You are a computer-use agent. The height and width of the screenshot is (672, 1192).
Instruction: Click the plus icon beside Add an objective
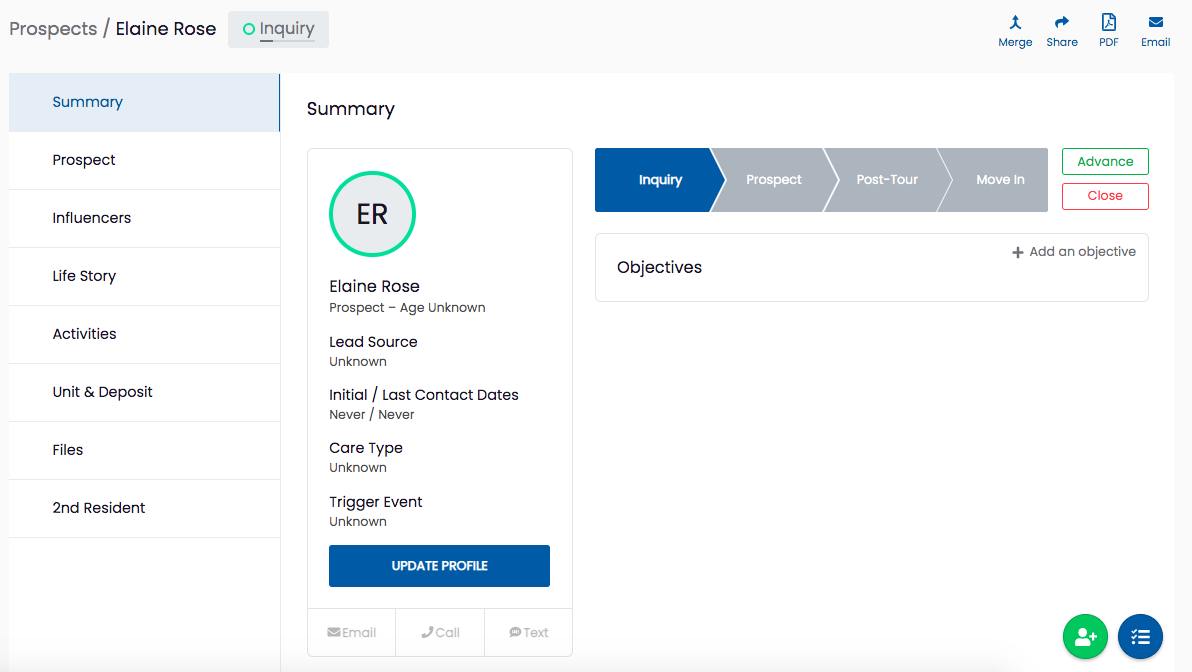coord(1017,252)
